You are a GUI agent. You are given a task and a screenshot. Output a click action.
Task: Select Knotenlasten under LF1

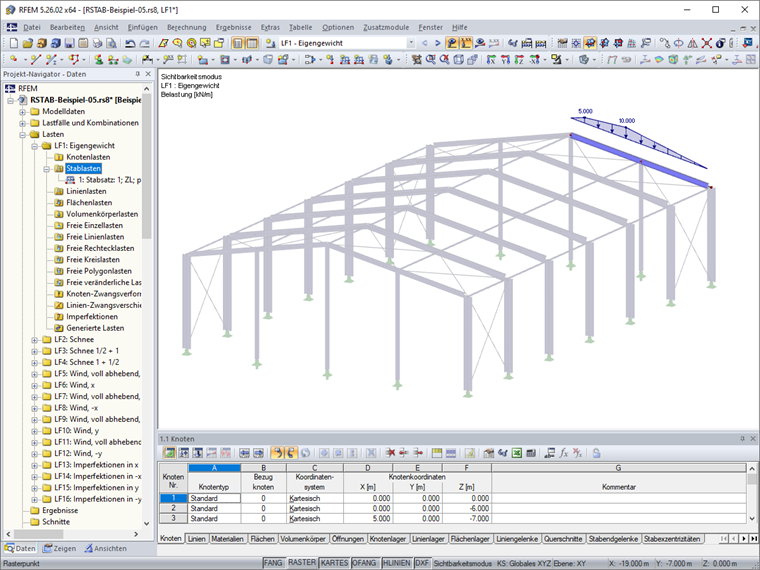click(88, 157)
